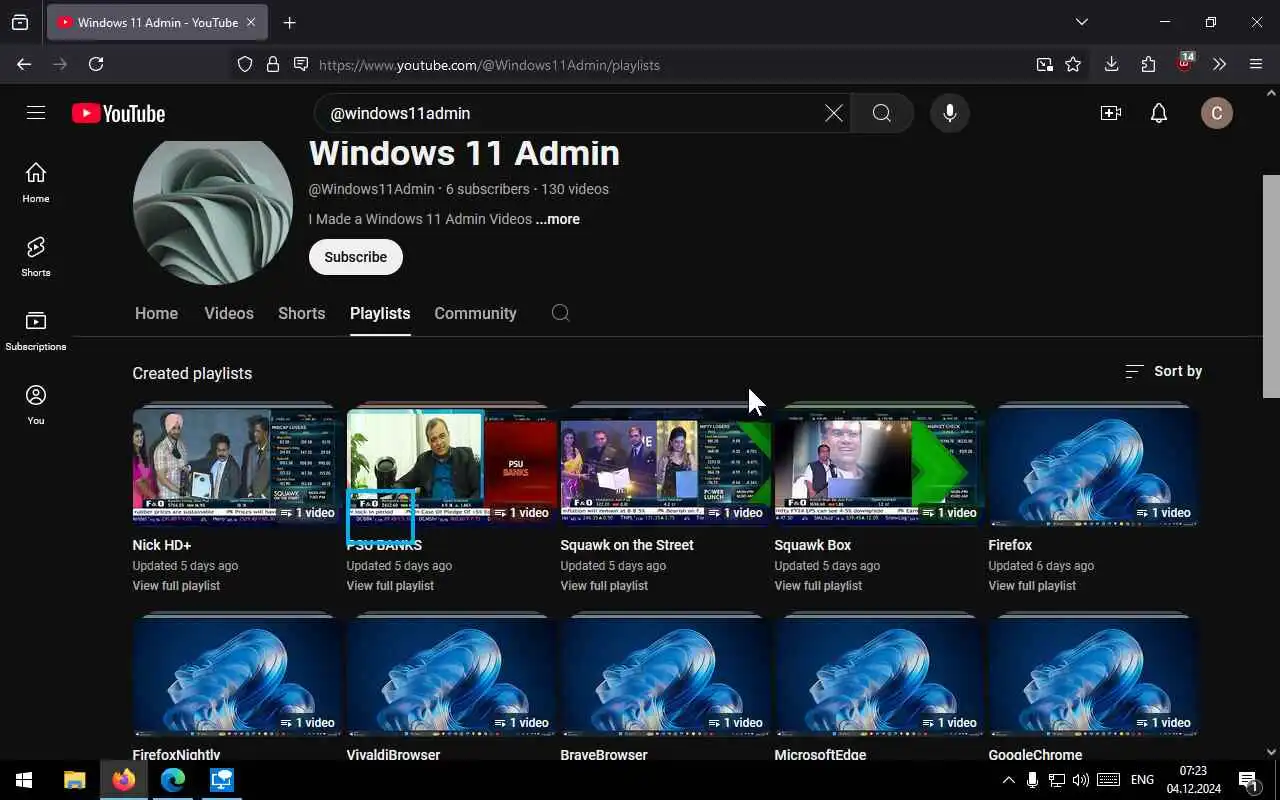
Task: Switch to the Videos tab
Action: (229, 313)
